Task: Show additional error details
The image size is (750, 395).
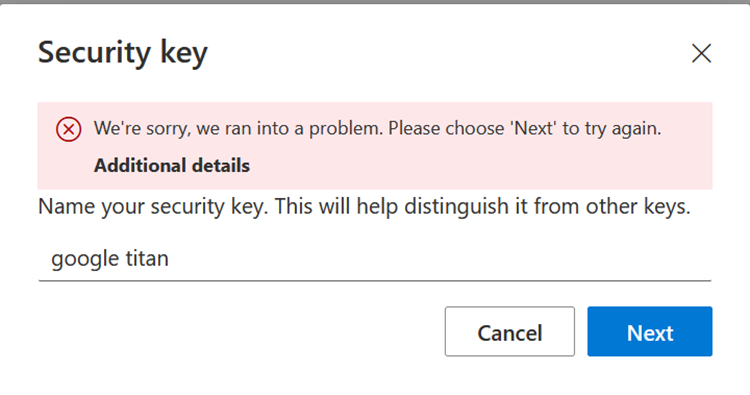Action: 172,165
